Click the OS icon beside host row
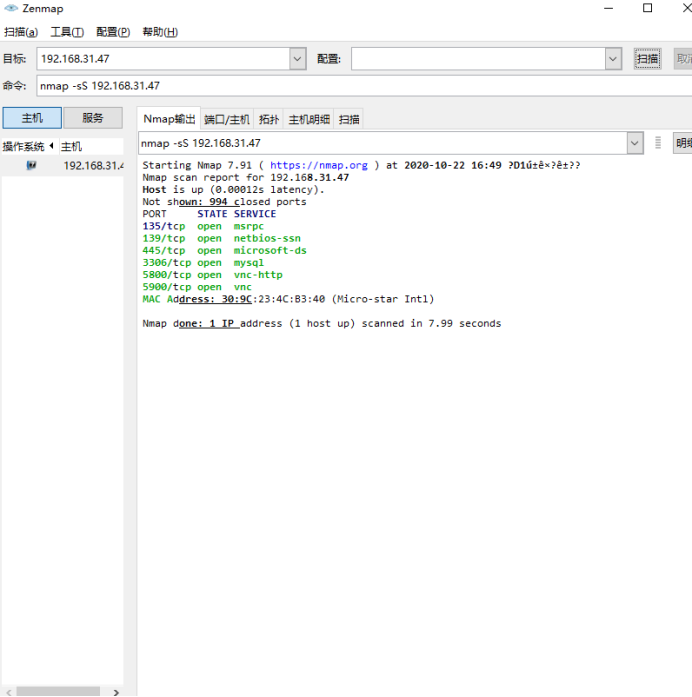 [x=31, y=165]
